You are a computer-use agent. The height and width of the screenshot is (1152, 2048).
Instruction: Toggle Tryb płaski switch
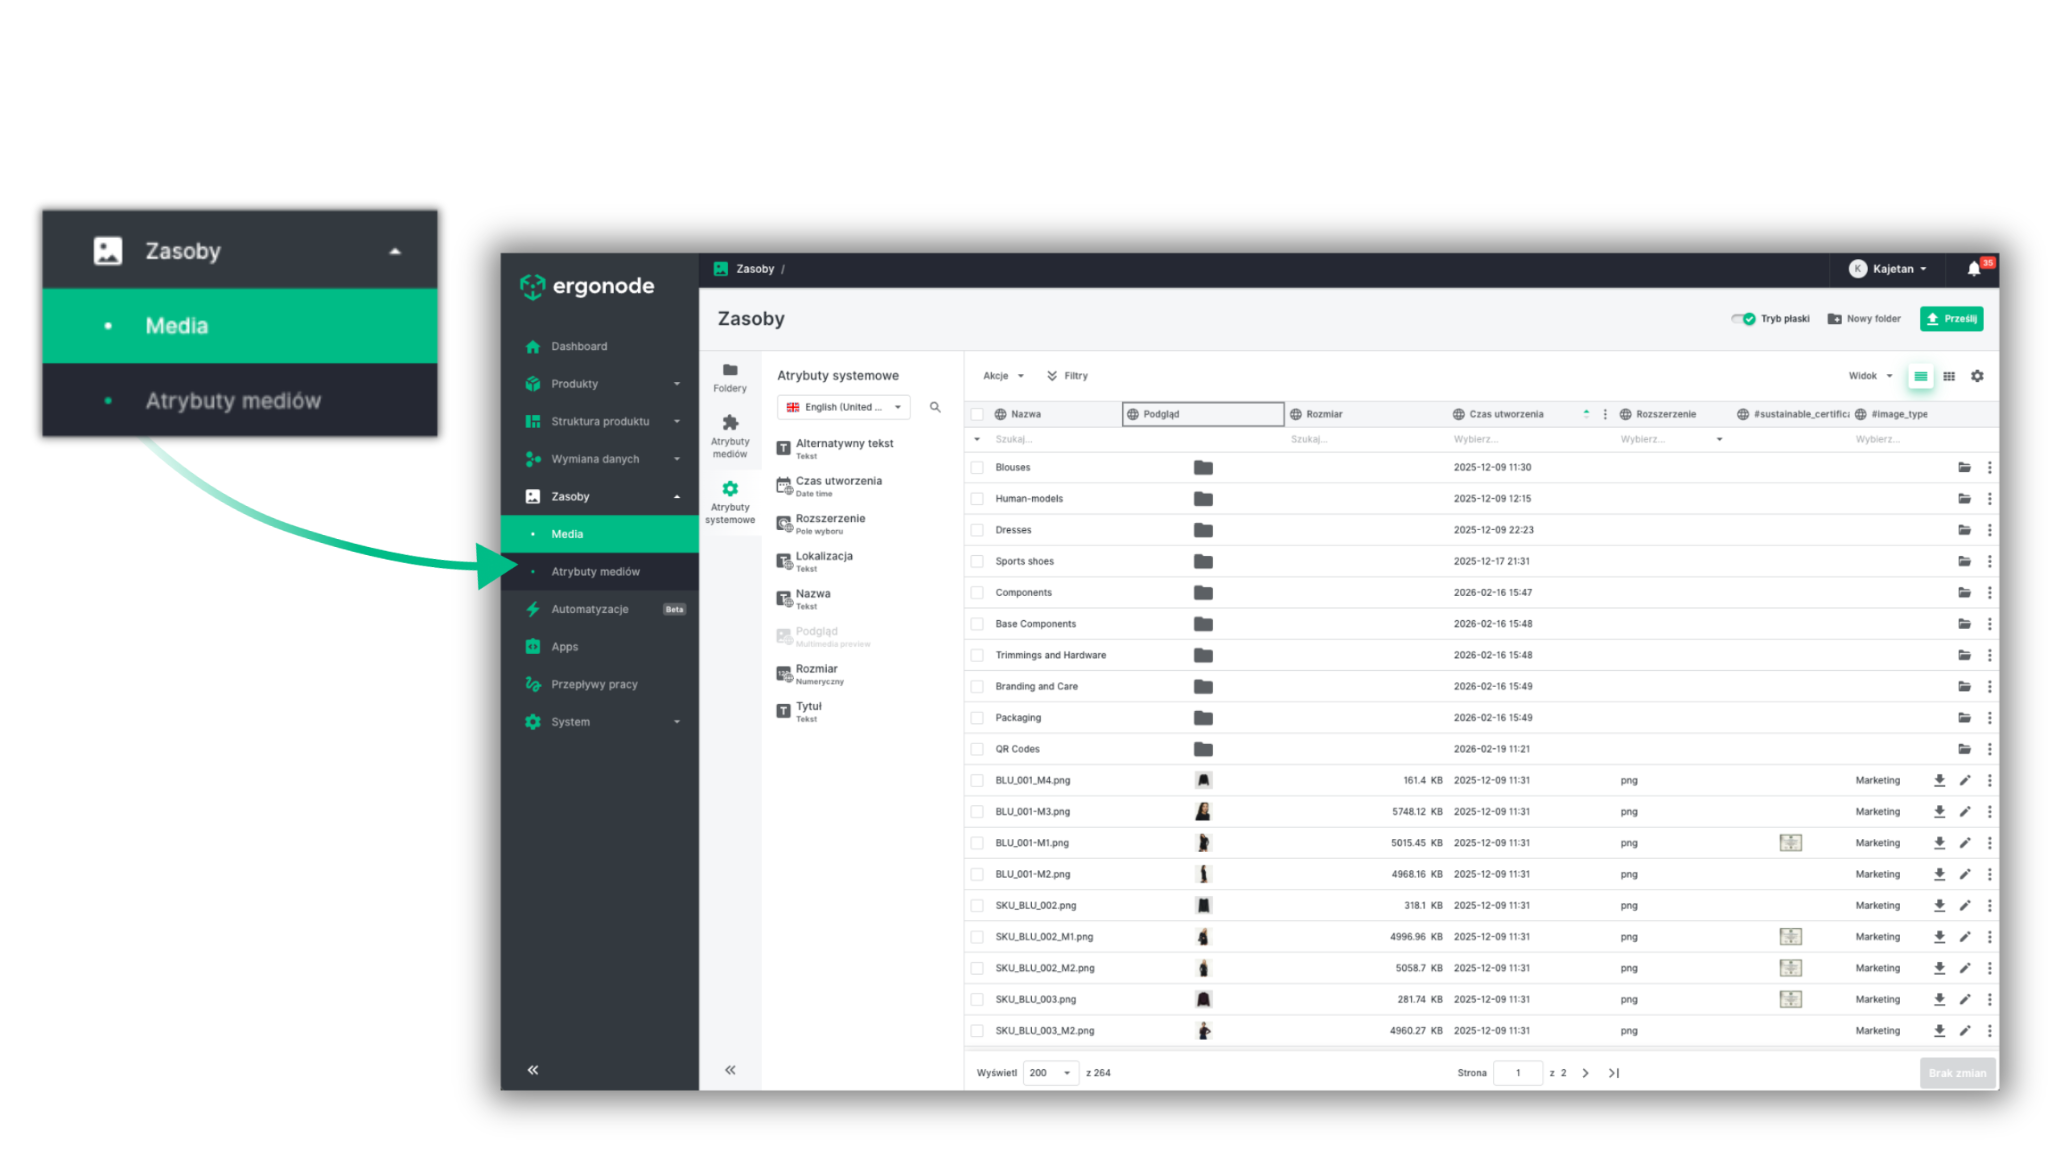pyautogui.click(x=1743, y=319)
